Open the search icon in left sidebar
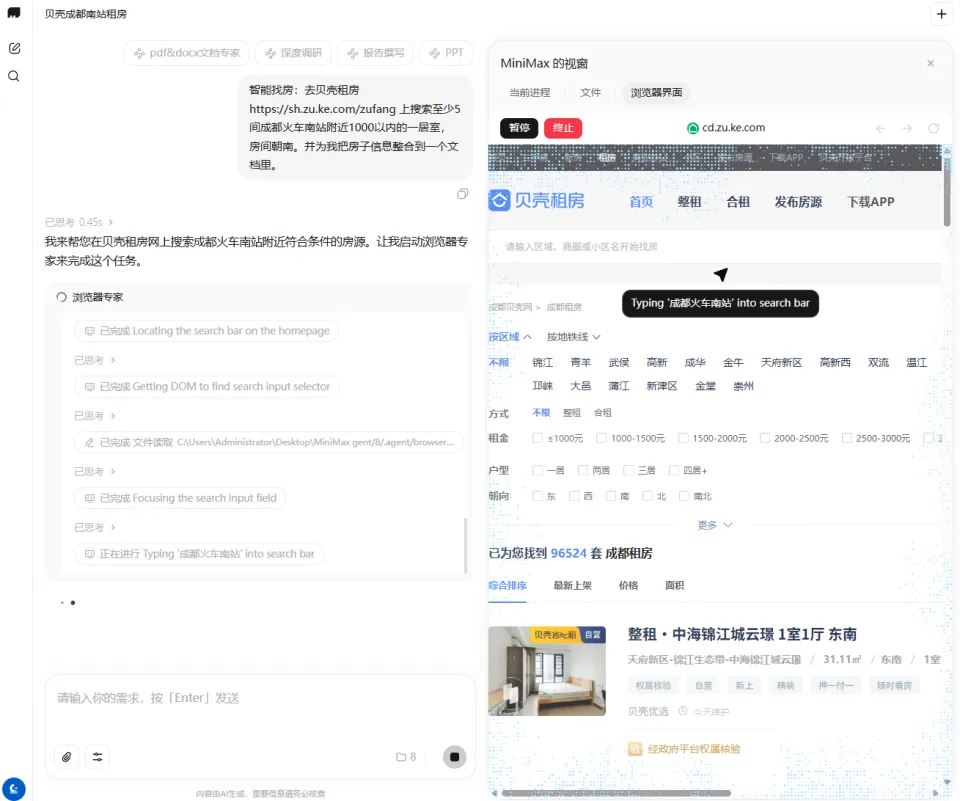The image size is (960, 801). click(x=14, y=76)
